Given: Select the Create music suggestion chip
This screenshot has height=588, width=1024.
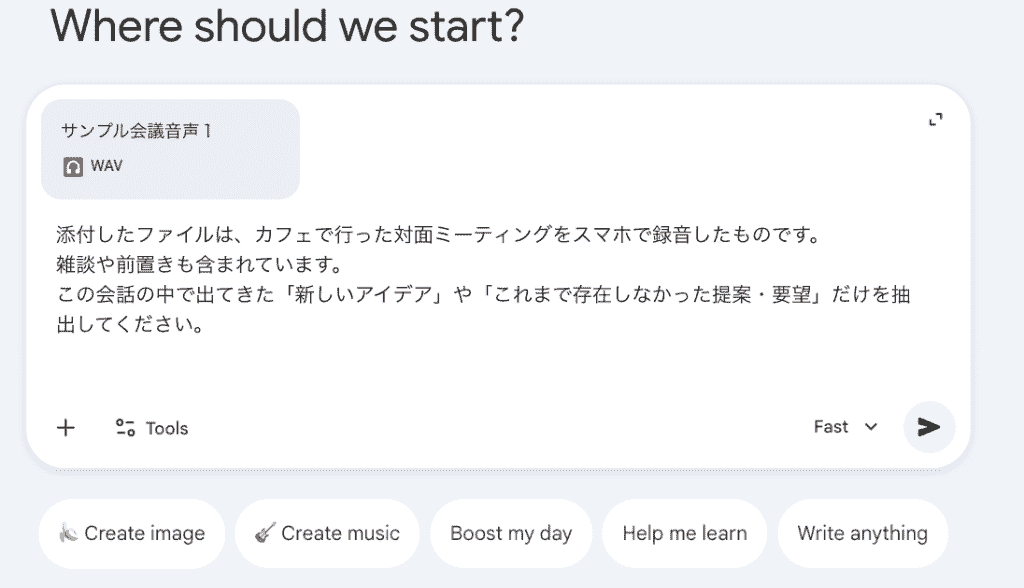Looking at the screenshot, I should click(327, 534).
